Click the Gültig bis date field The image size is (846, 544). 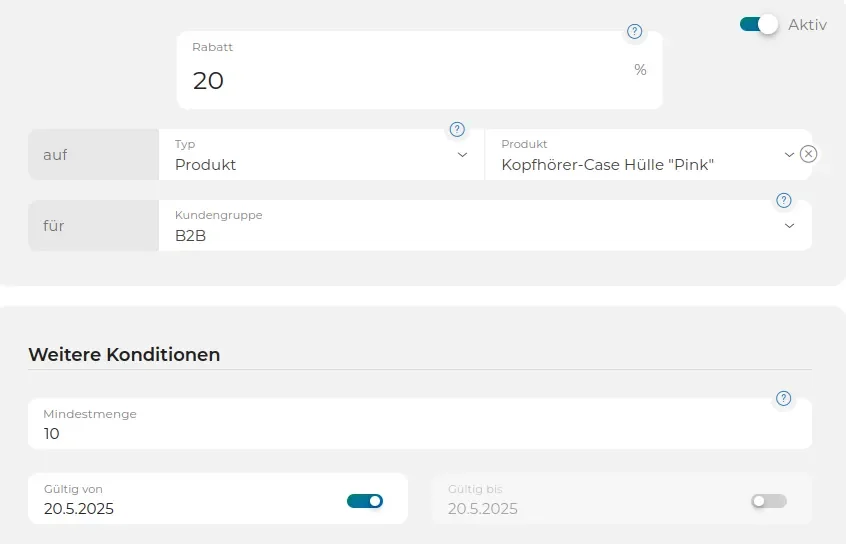(x=622, y=499)
